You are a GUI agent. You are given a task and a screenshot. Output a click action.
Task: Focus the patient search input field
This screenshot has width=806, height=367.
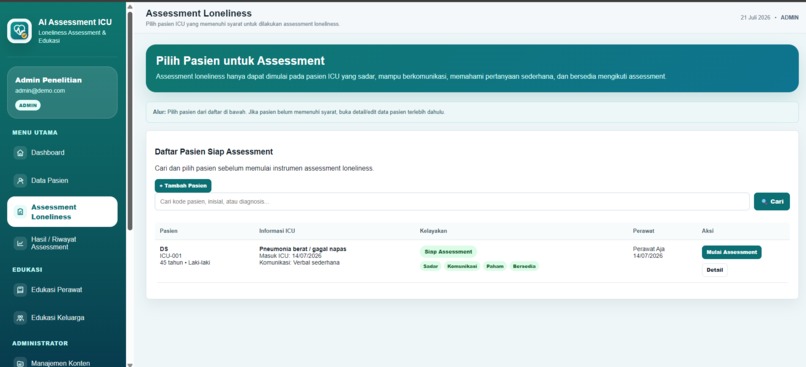[452, 201]
